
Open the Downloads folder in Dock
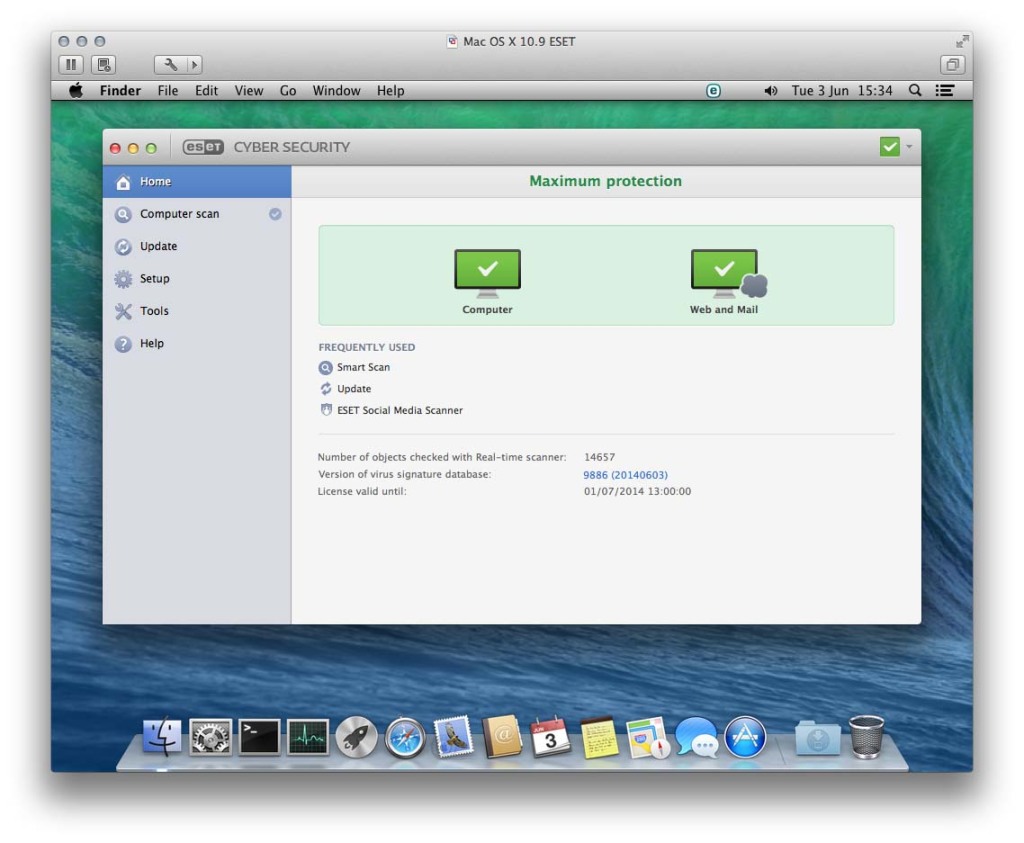coord(818,739)
